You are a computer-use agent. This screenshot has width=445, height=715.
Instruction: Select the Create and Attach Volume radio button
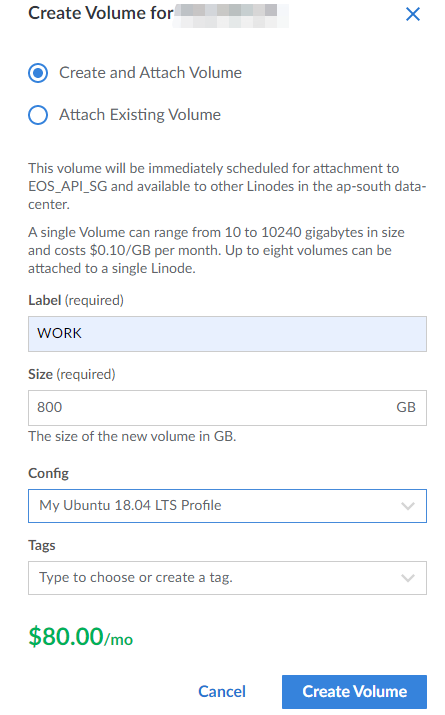(x=38, y=73)
